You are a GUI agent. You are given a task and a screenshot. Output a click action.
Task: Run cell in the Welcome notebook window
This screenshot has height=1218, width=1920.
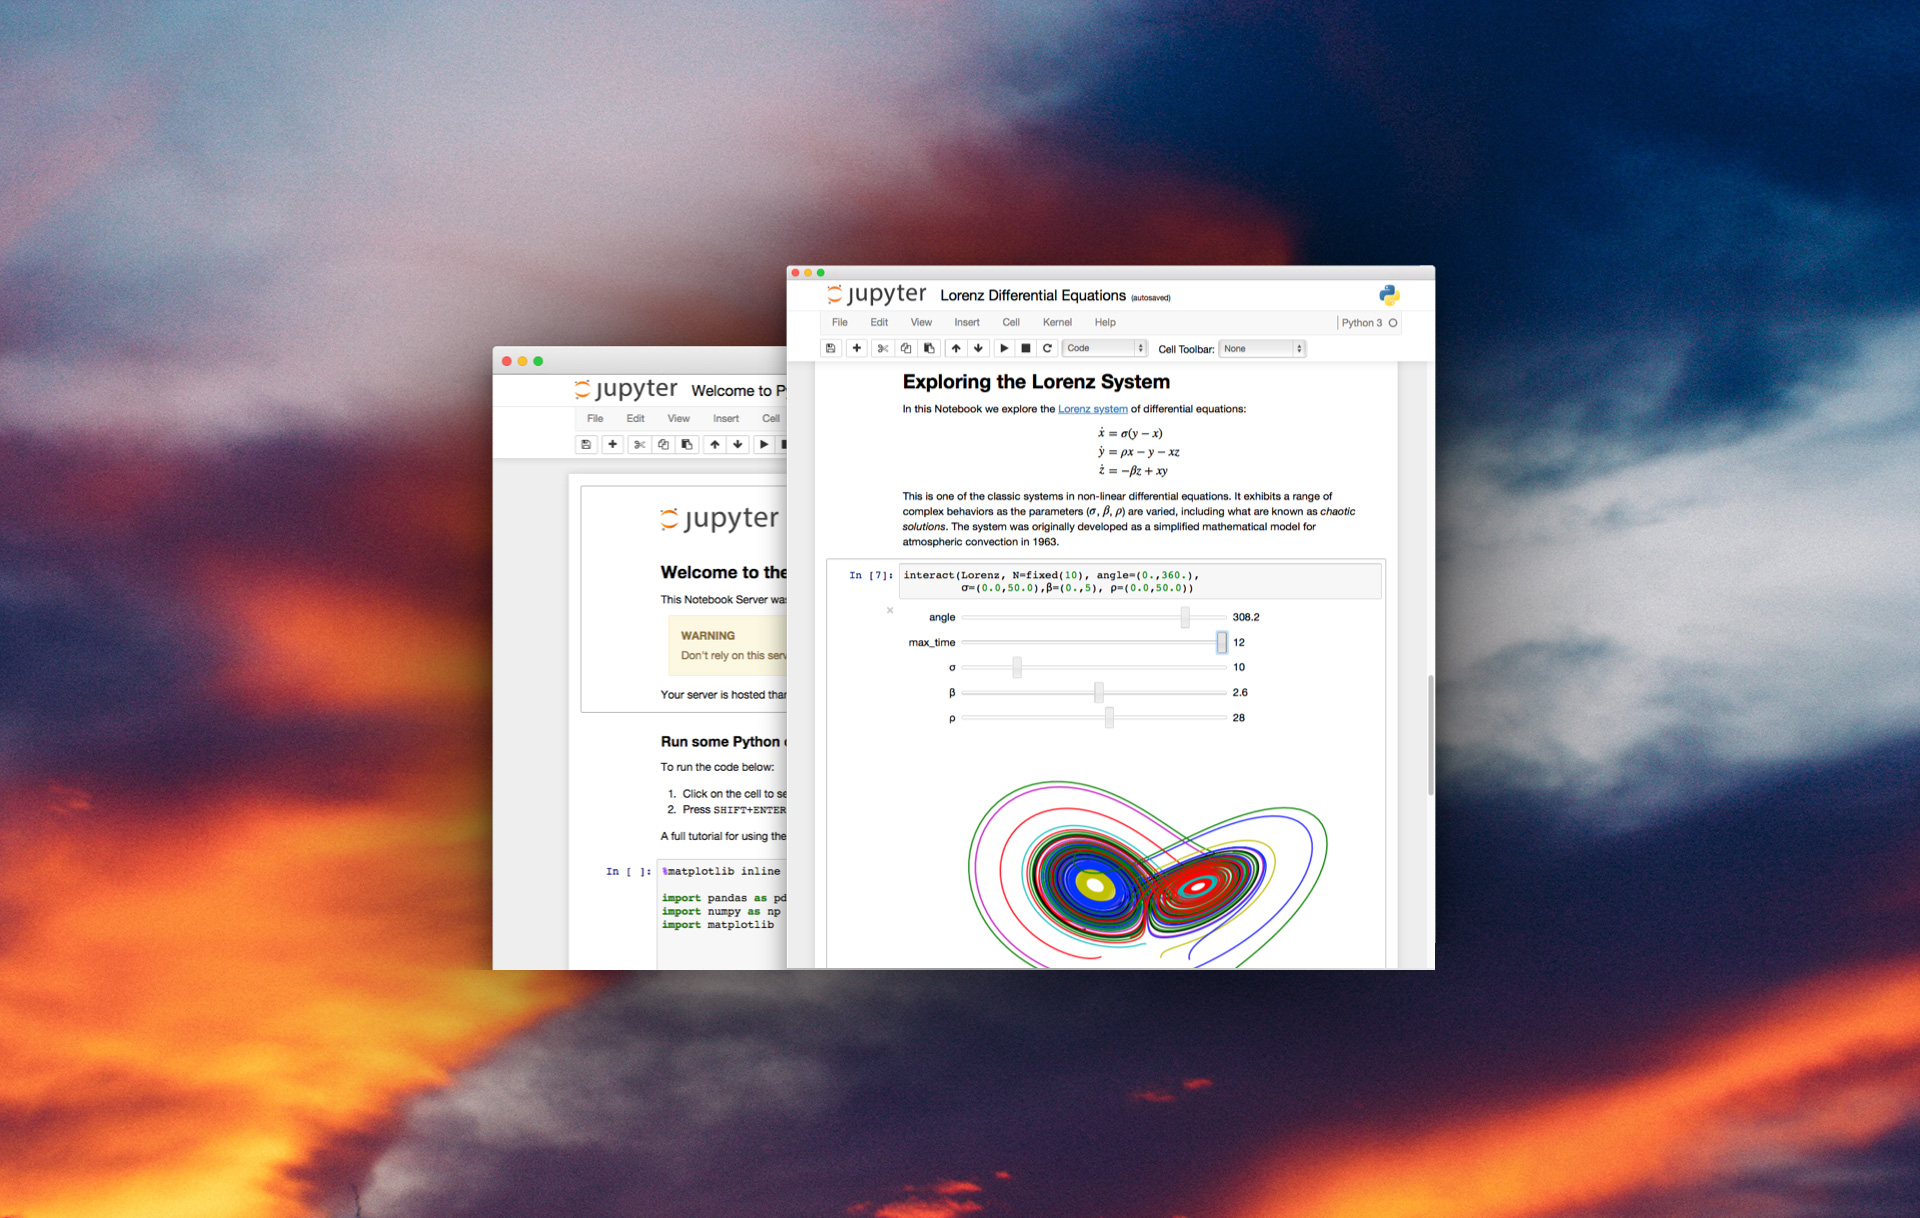pyautogui.click(x=764, y=444)
